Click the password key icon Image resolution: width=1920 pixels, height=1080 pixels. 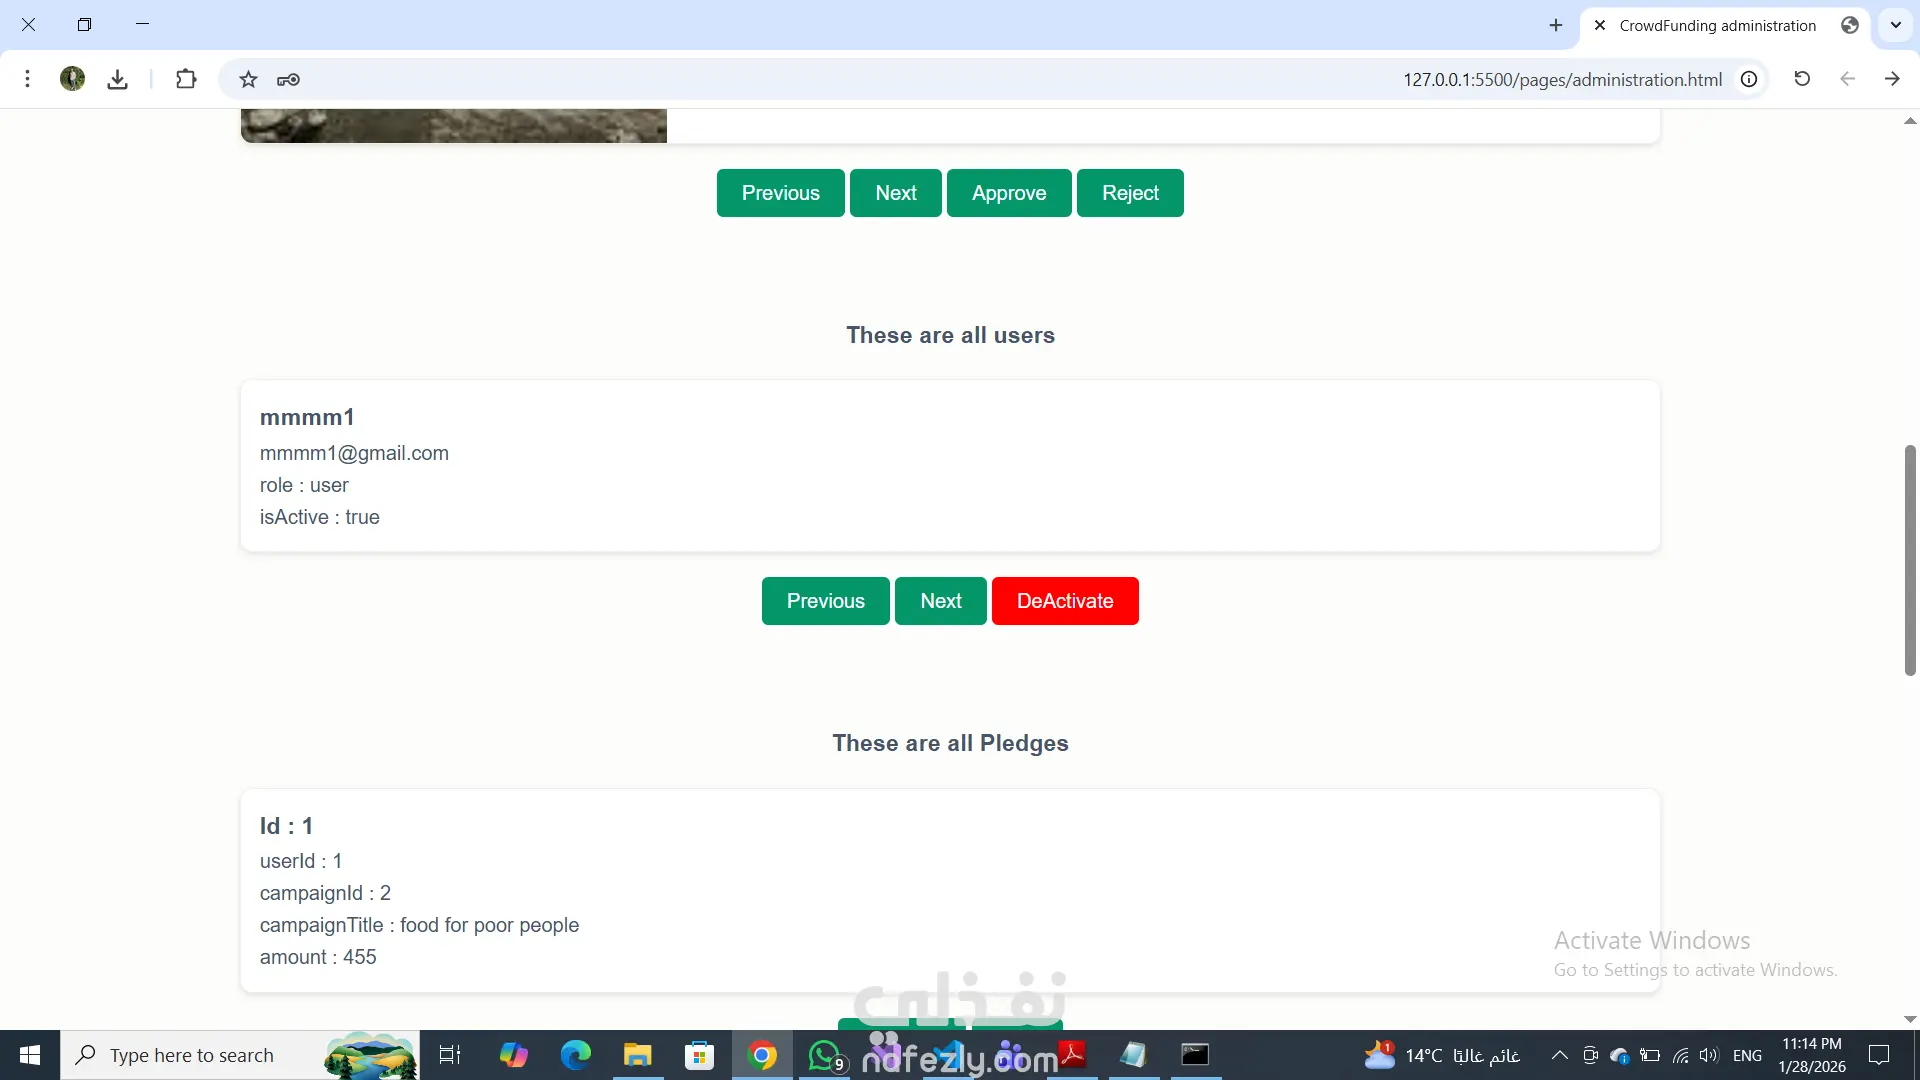[x=288, y=79]
